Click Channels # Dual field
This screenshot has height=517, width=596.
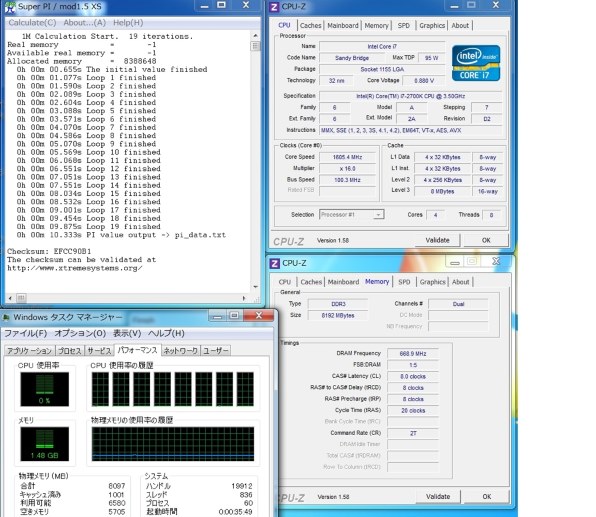click(x=458, y=304)
